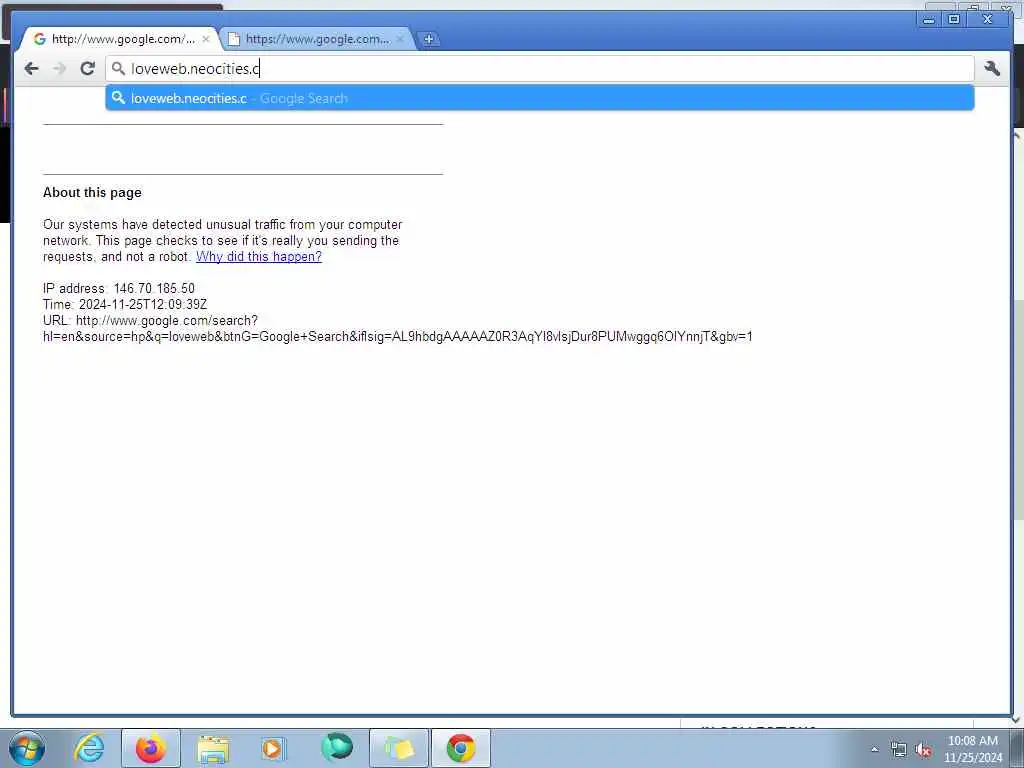Switch to the https://www.google.com tab

(x=317, y=39)
